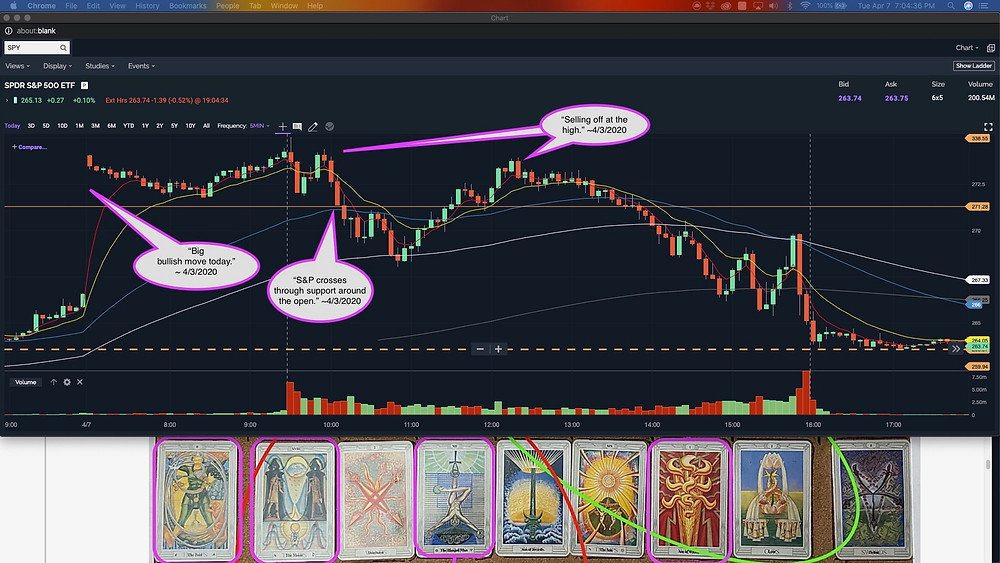
Task: Select the All time range
Action: click(206, 126)
